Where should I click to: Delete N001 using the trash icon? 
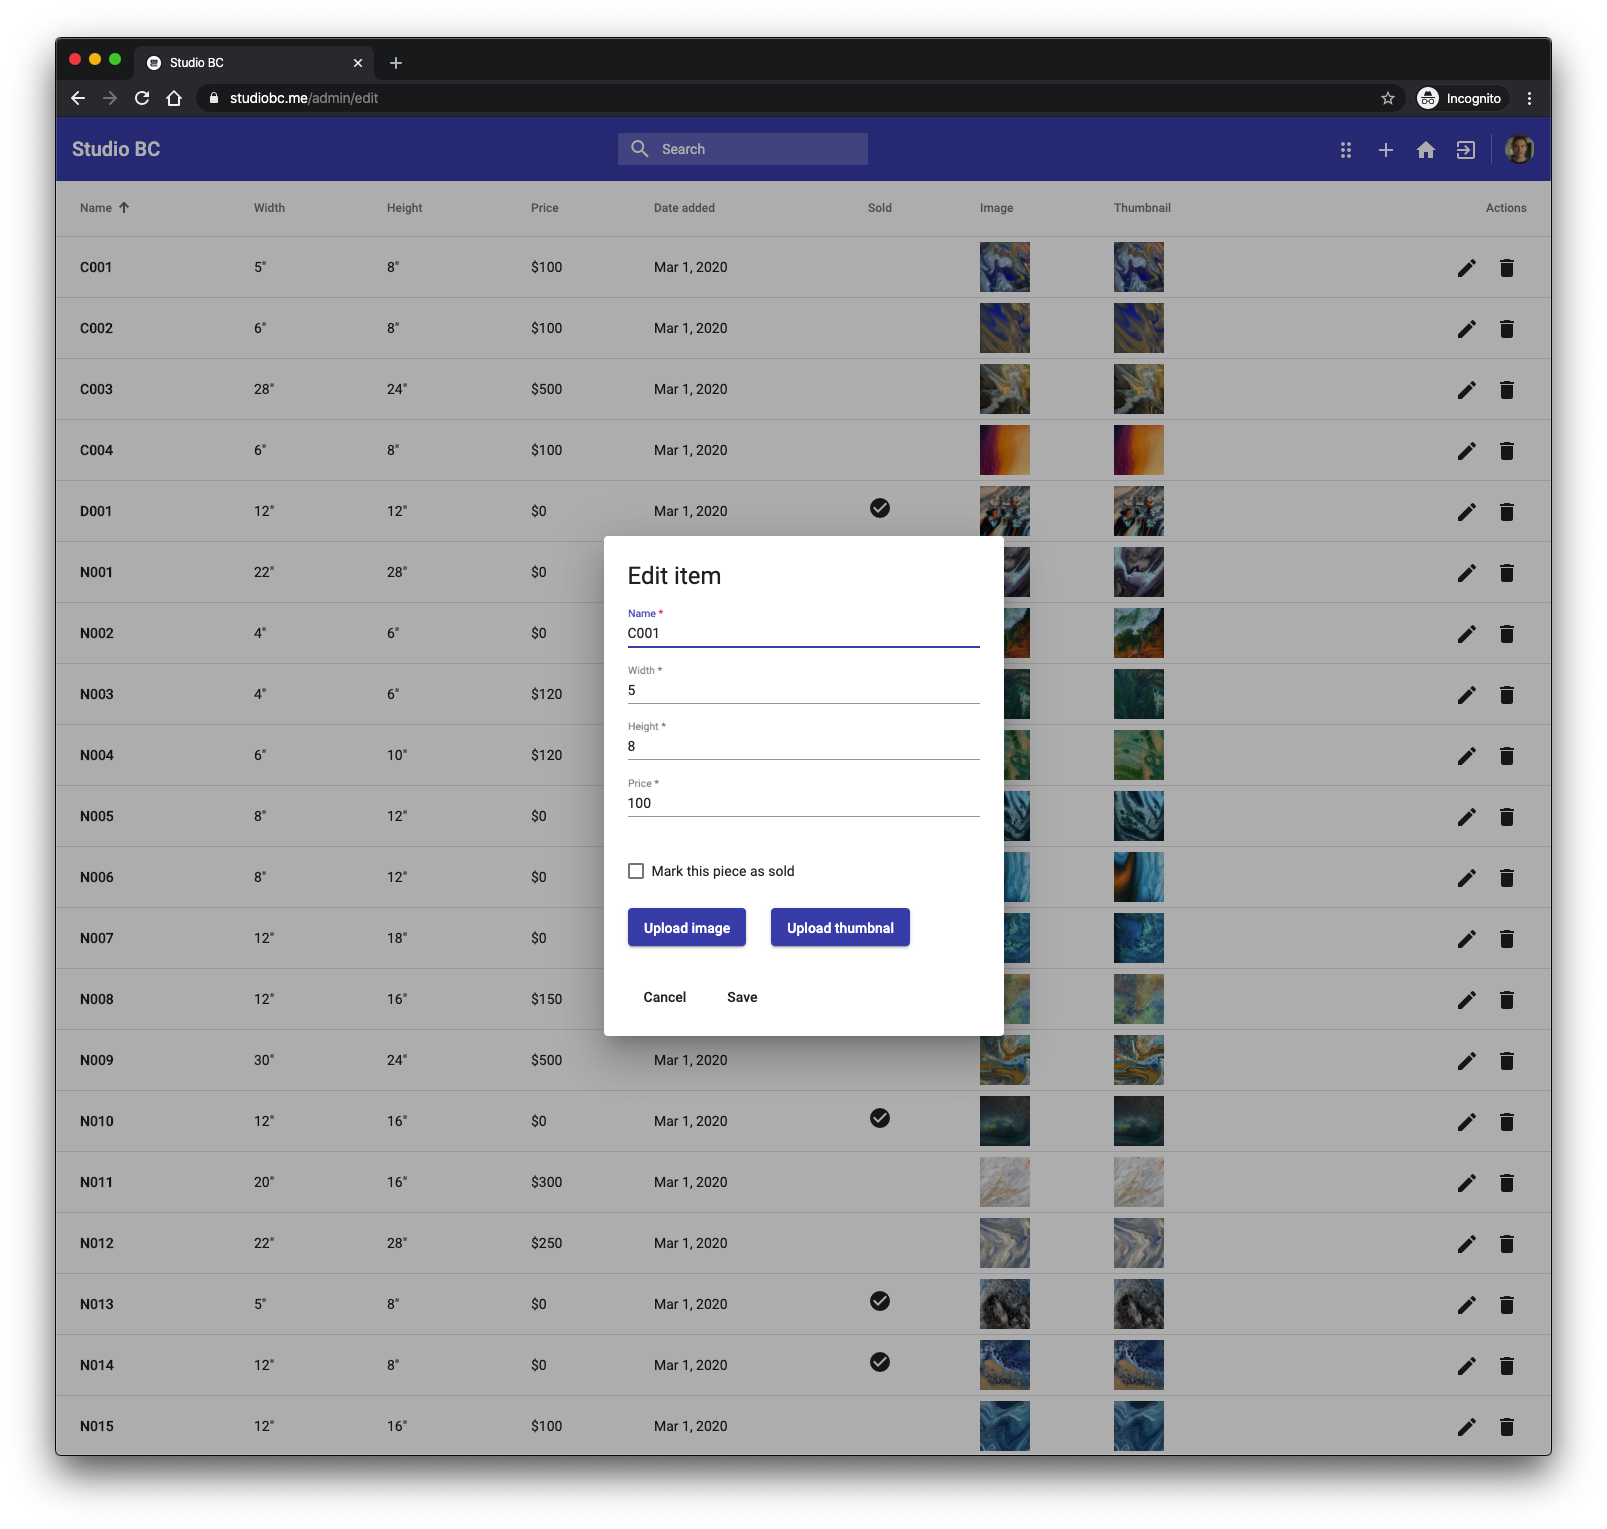1507,573
